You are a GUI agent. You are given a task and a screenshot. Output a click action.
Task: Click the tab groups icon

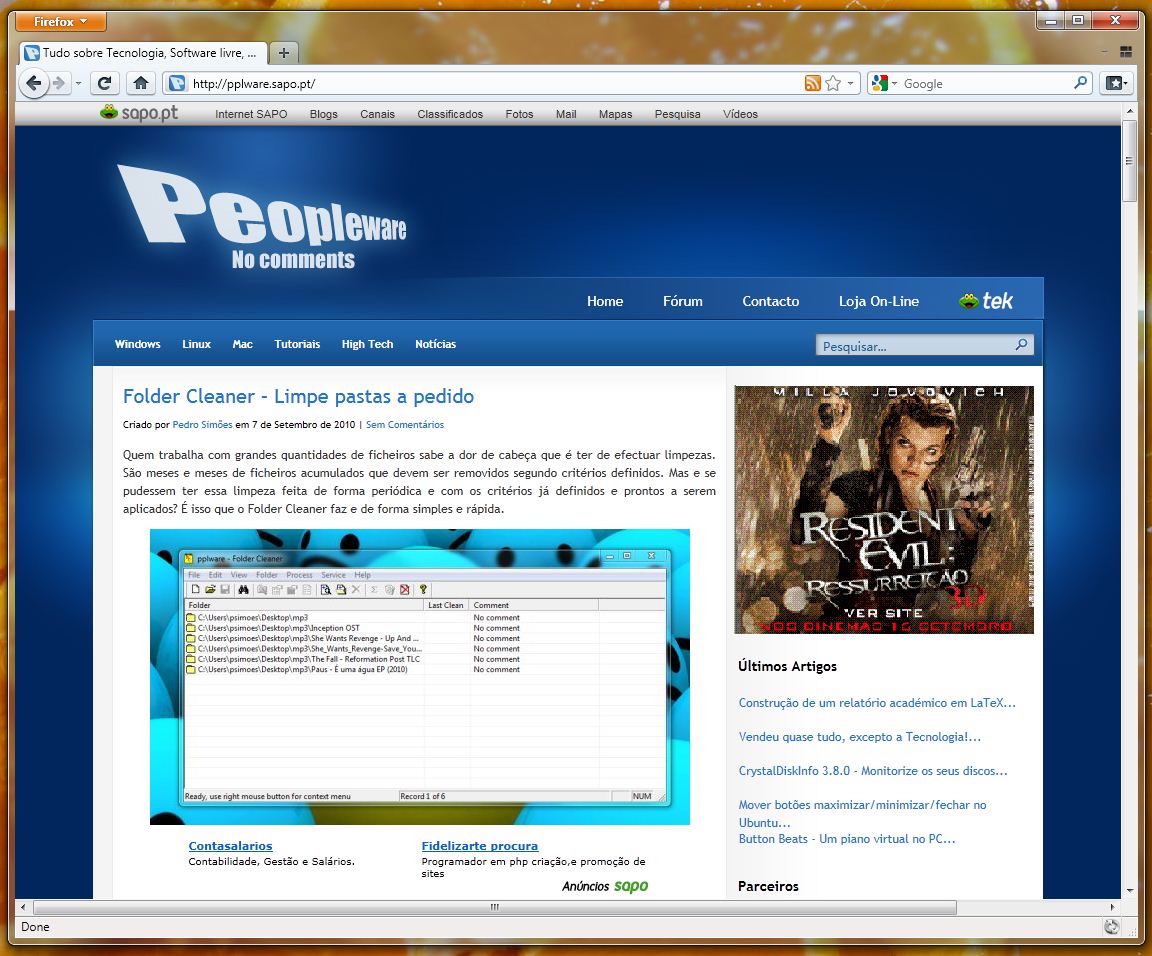(x=1126, y=51)
